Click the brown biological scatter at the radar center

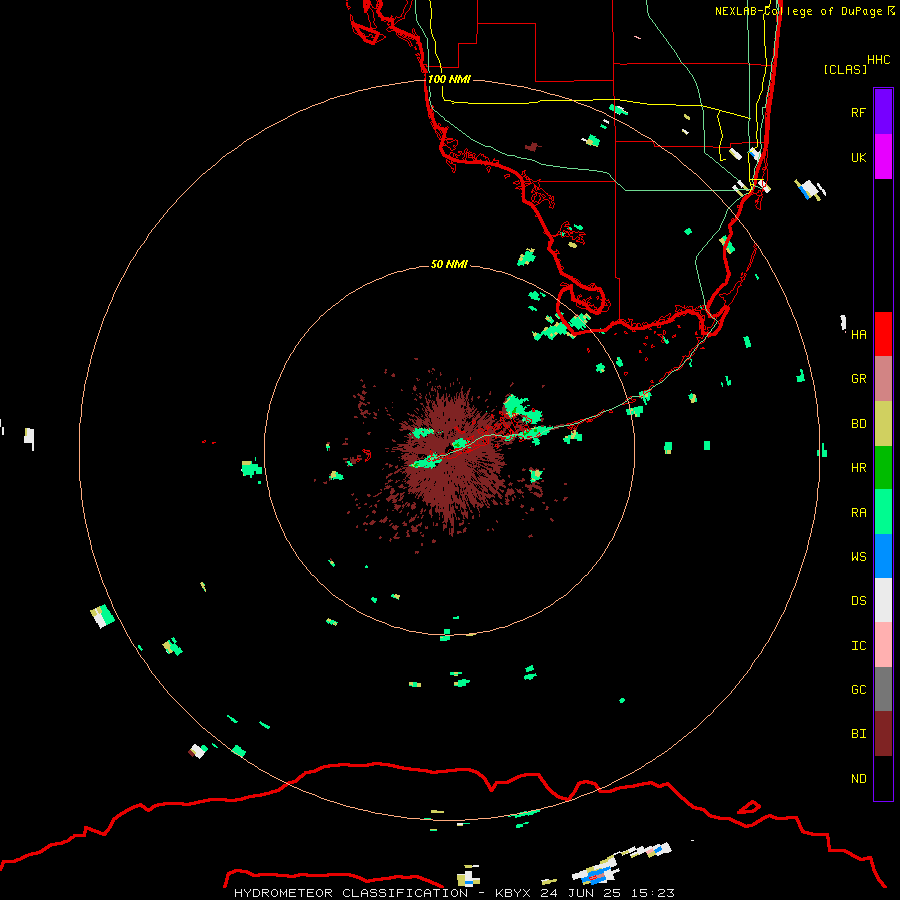453,459
